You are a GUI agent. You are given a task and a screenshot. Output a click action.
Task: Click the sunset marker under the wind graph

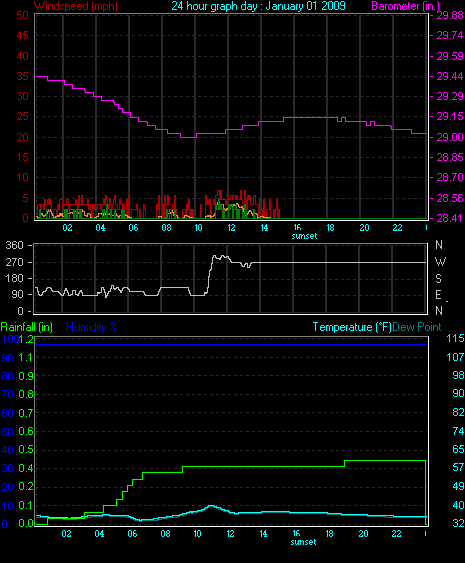304,236
